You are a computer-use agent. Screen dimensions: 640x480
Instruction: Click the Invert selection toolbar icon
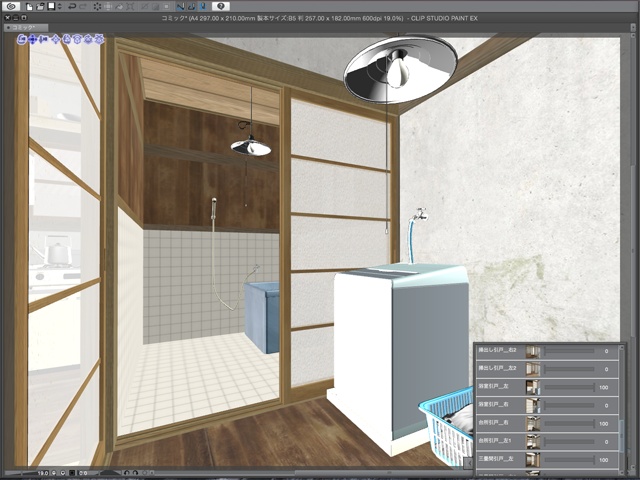(156, 6)
